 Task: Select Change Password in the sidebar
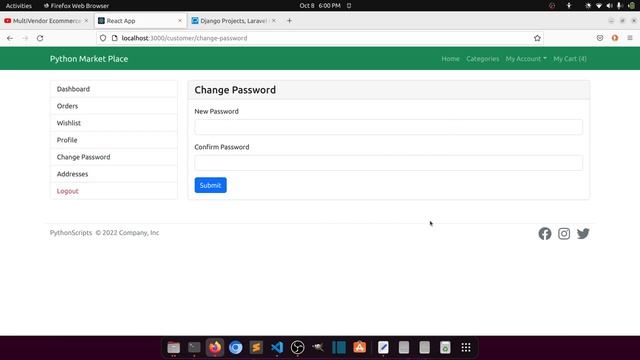pyautogui.click(x=114, y=157)
